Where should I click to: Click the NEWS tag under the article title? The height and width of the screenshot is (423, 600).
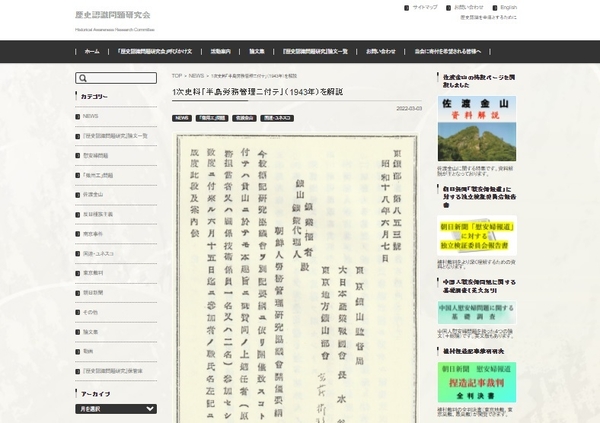point(182,118)
